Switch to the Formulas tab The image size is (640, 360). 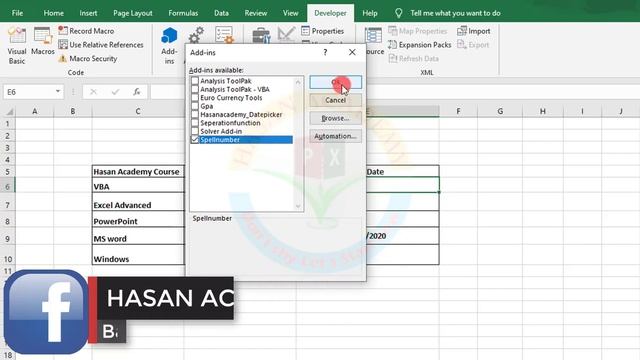coord(183,13)
